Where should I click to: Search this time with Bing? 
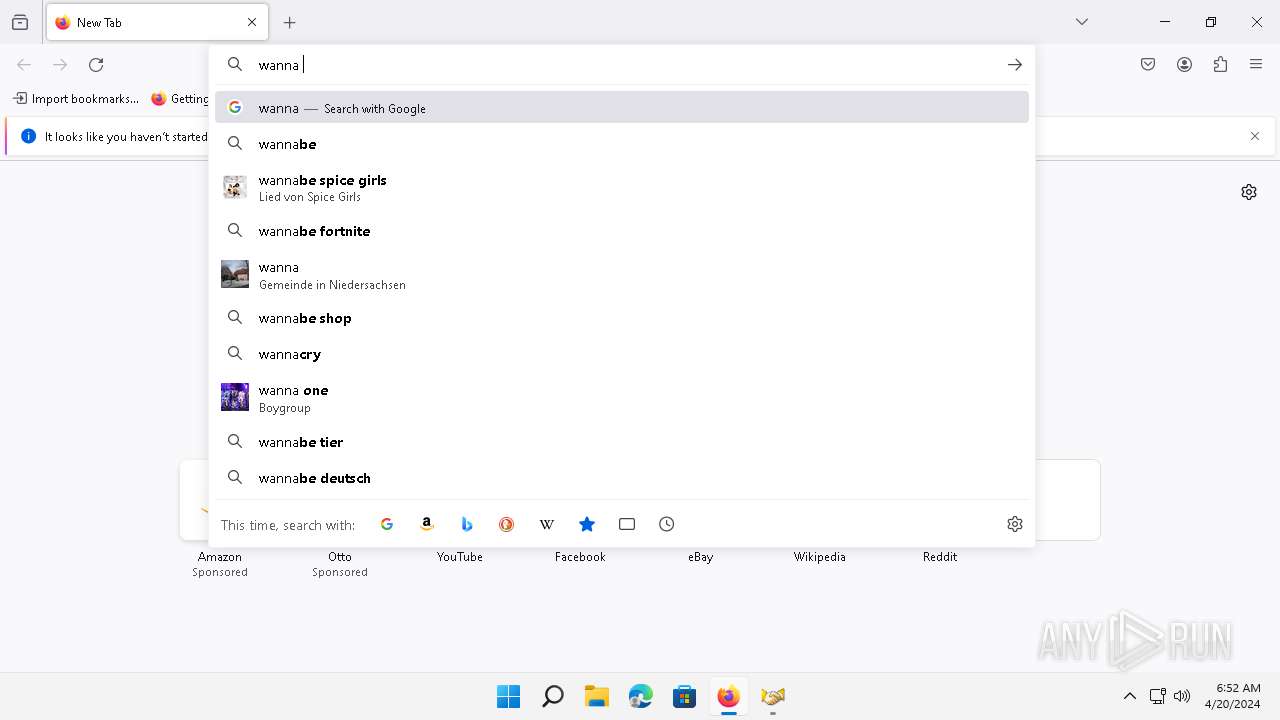pos(467,524)
